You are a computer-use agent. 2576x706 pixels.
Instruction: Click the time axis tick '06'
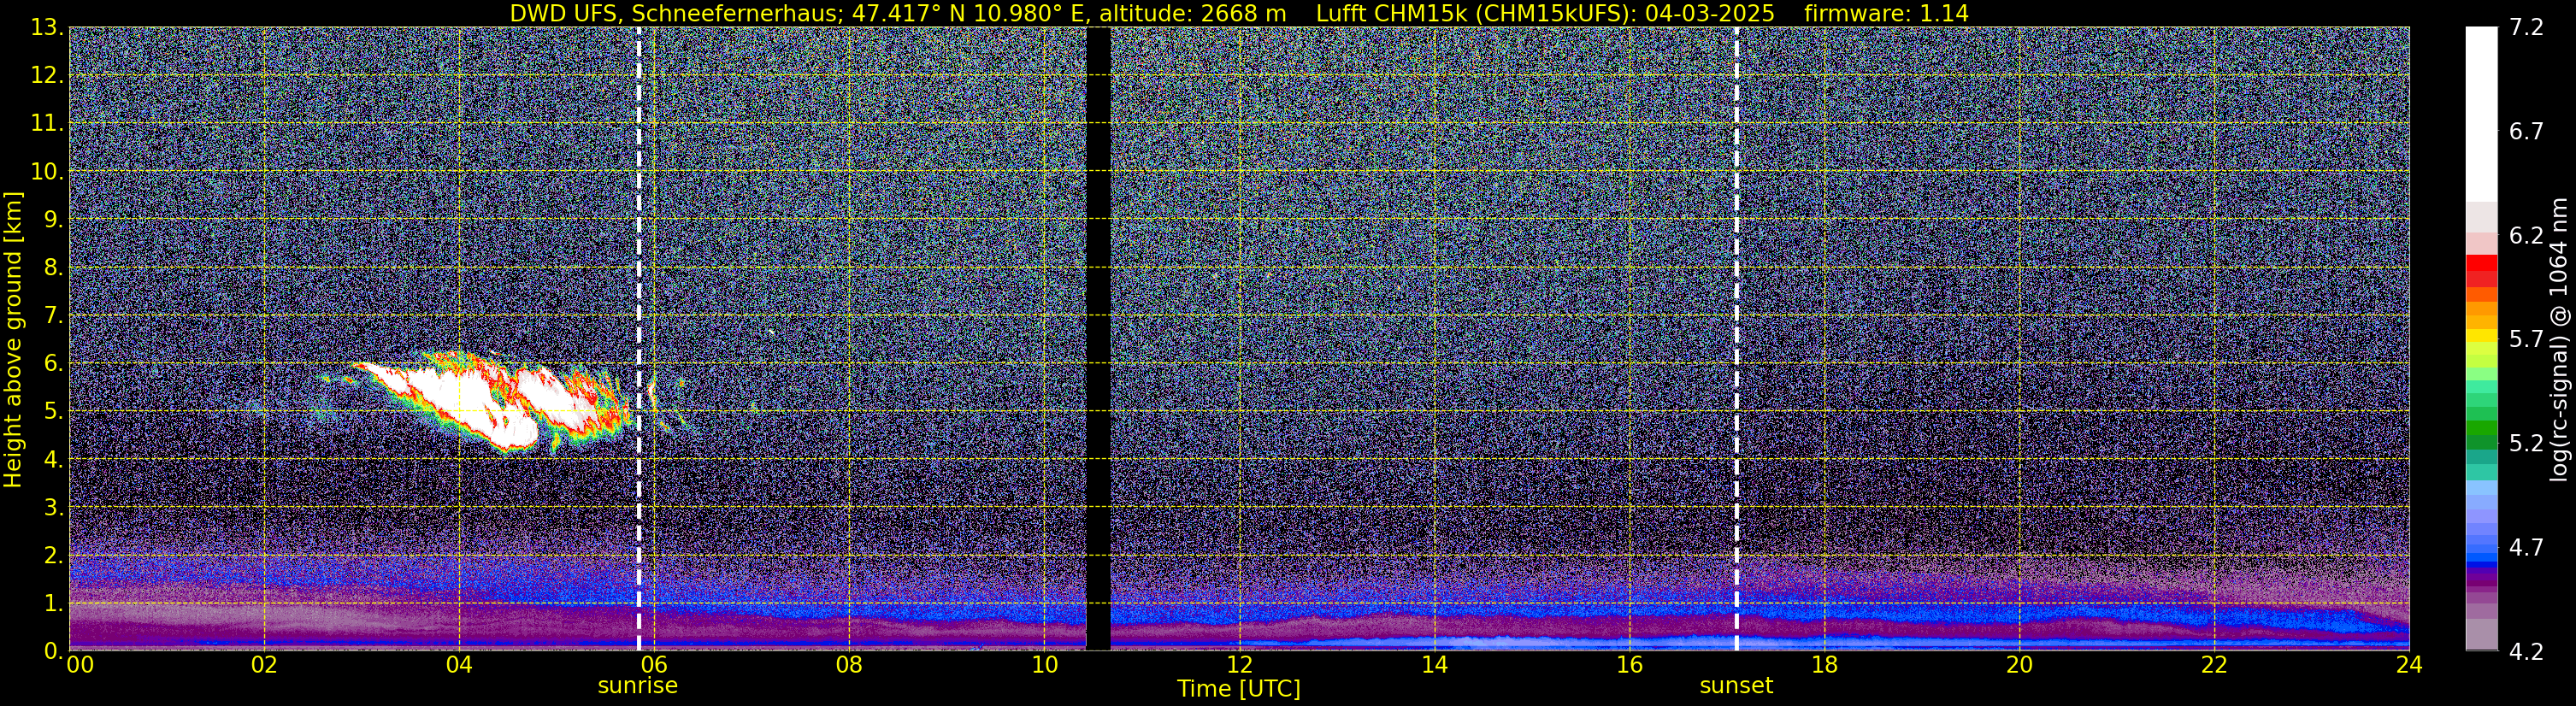654,665
